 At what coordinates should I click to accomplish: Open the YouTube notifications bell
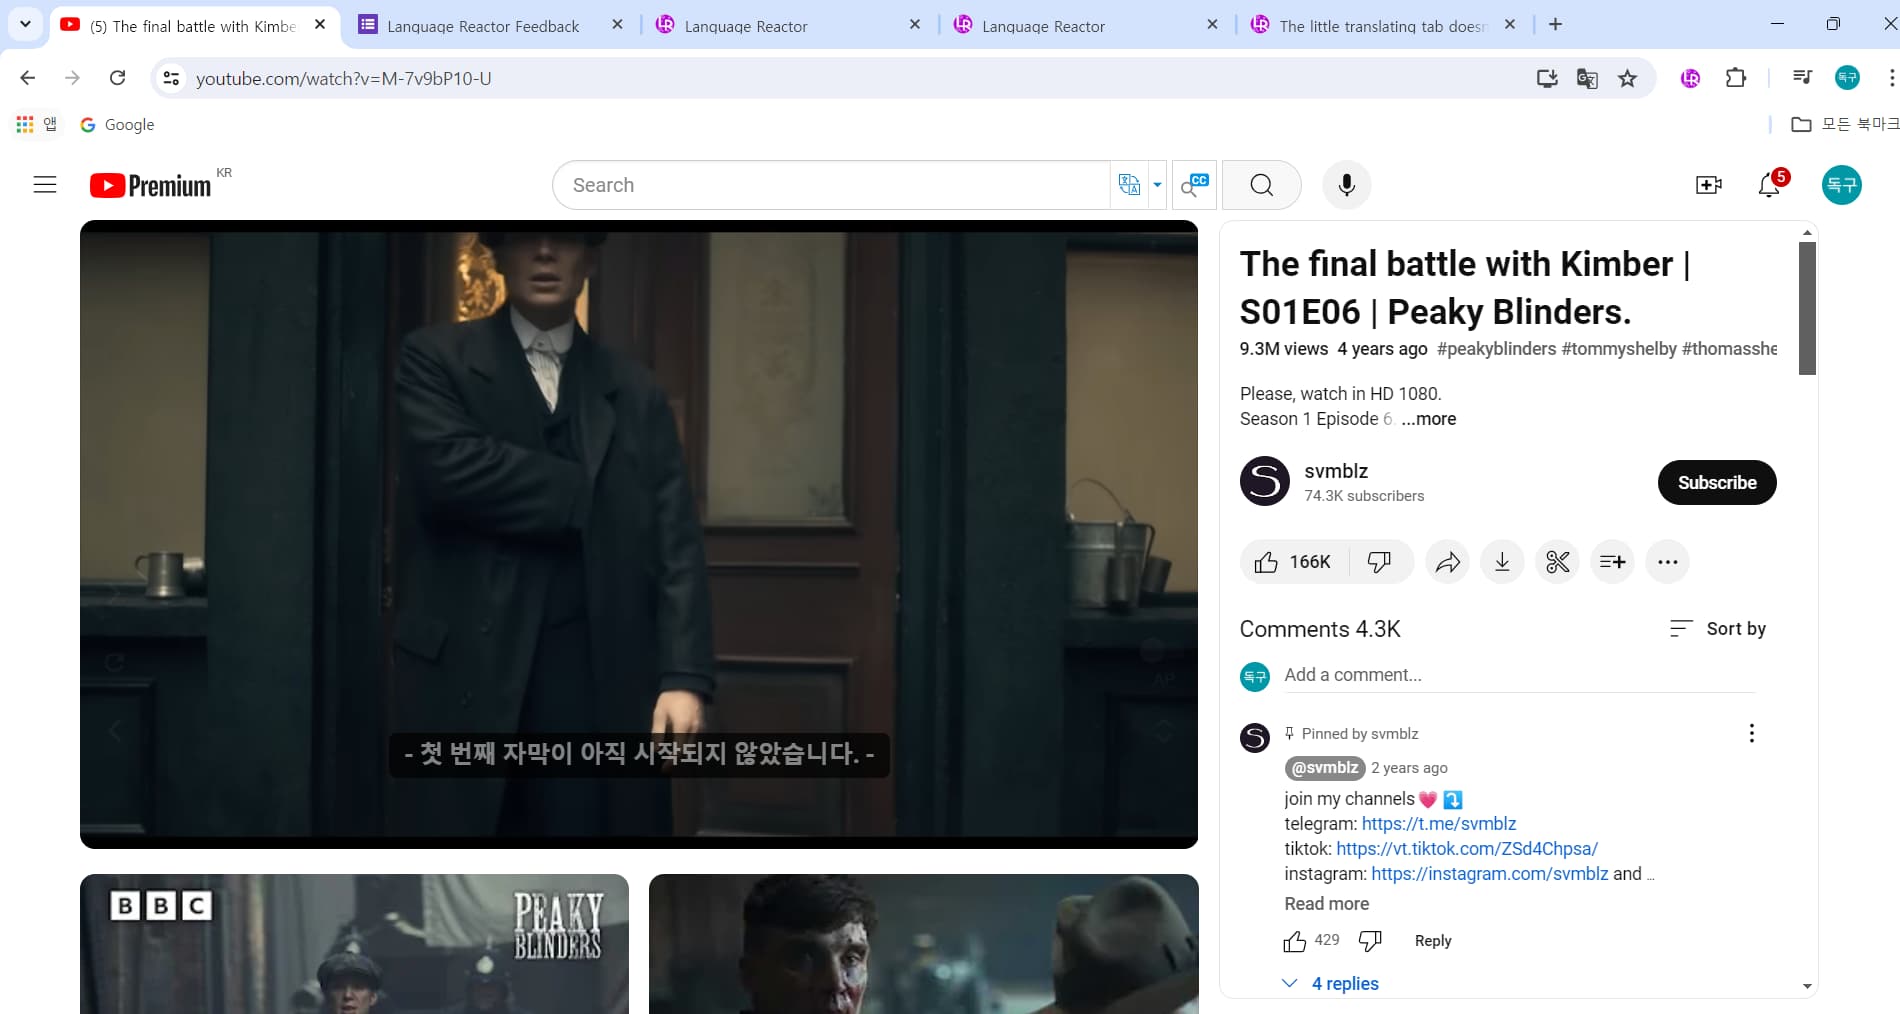pyautogui.click(x=1768, y=185)
